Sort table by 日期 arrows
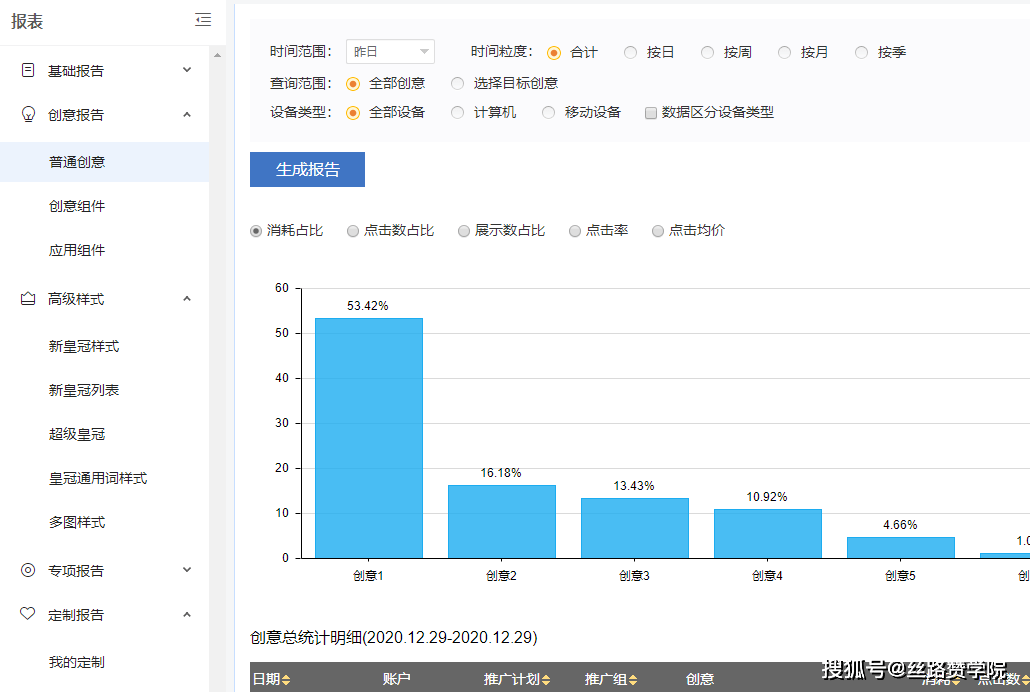1030x692 pixels. click(x=286, y=680)
